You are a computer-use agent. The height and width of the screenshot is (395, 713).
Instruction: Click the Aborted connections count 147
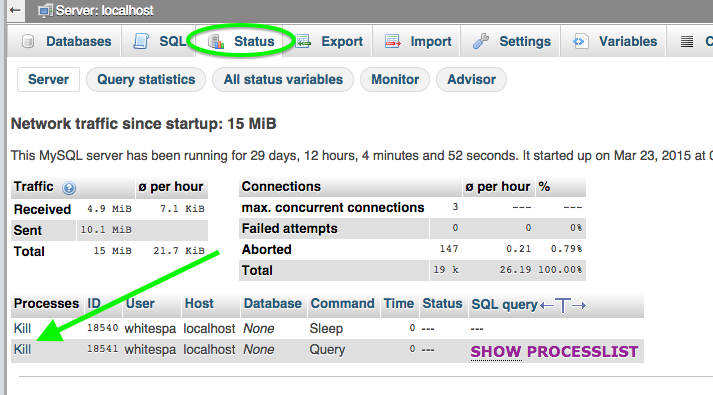pos(449,249)
